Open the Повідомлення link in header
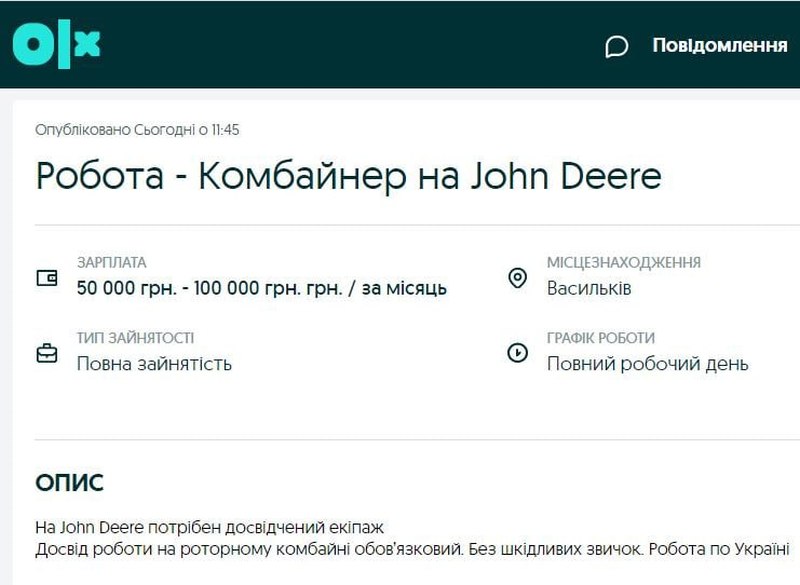This screenshot has width=800, height=585. coord(720,45)
